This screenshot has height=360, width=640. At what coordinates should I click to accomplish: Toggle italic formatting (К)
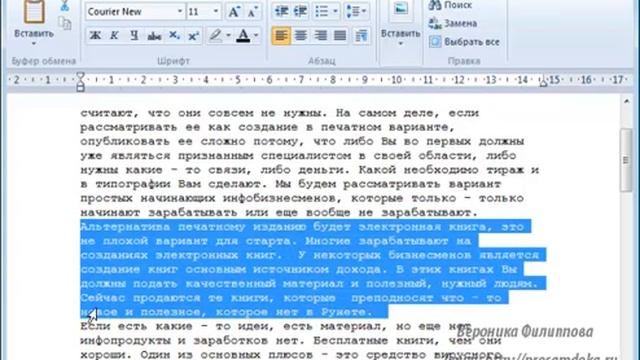point(115,36)
